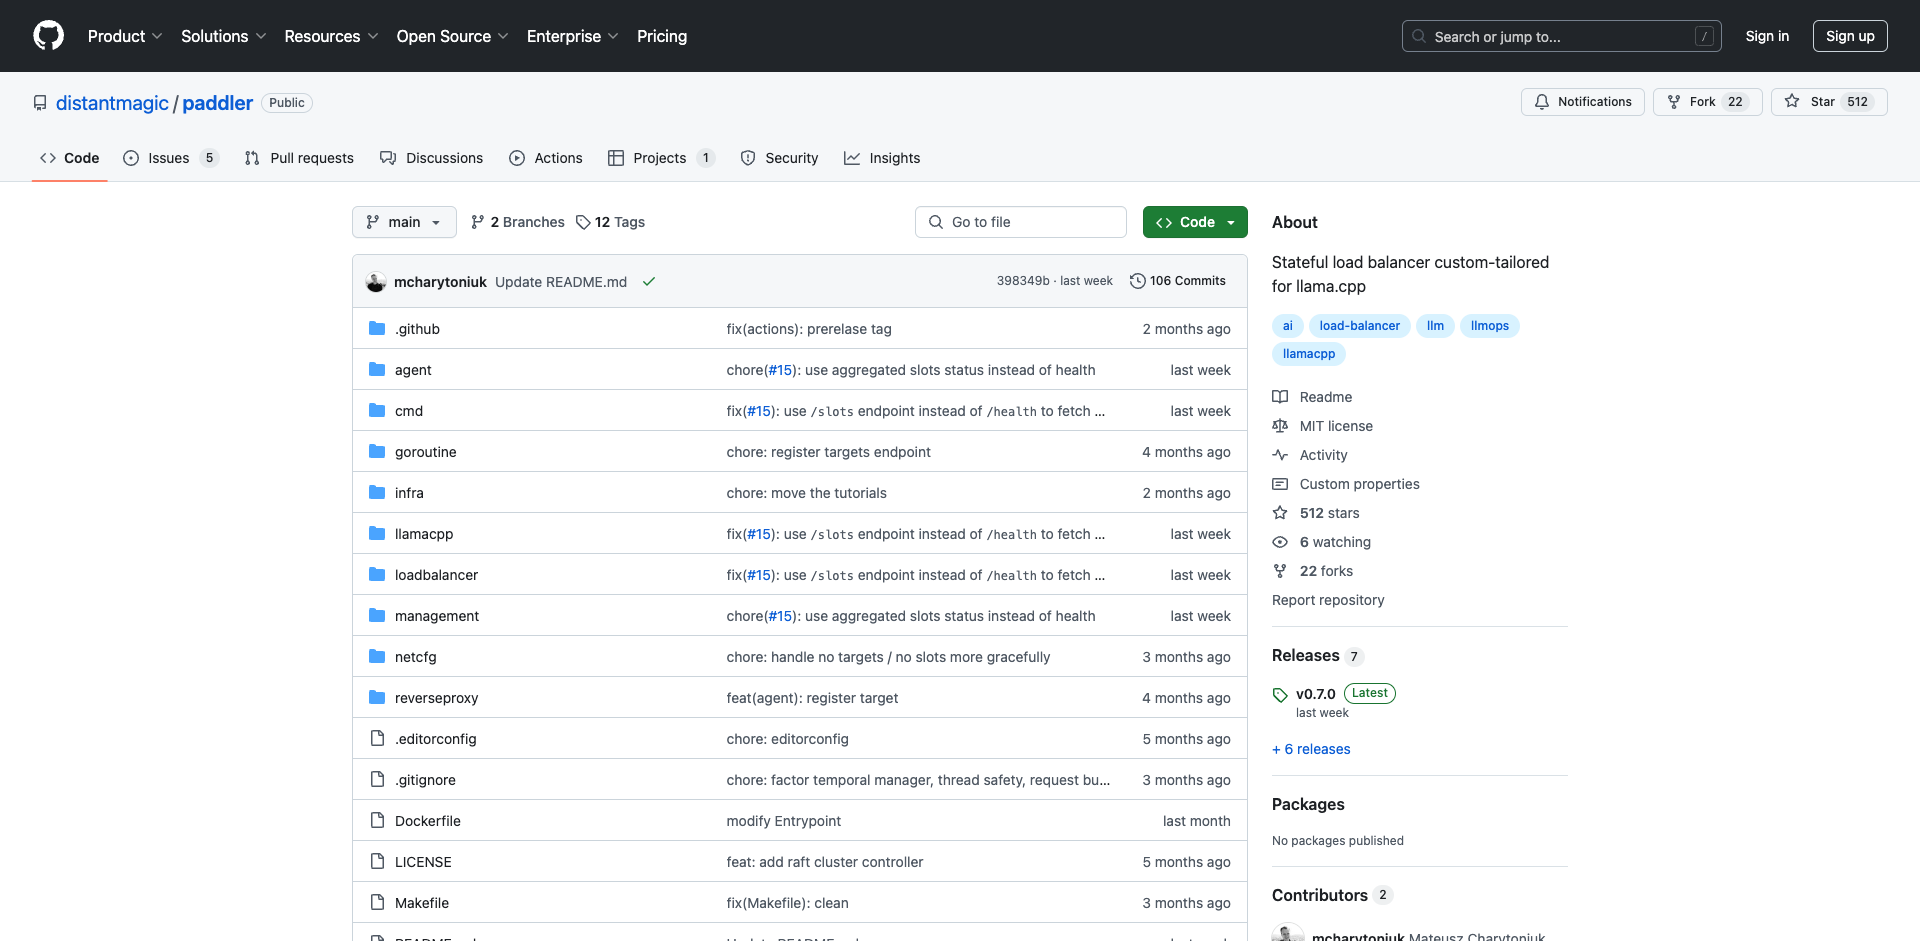Viewport: 1920px width, 941px height.
Task: Expand the Resources menu
Action: 331,36
